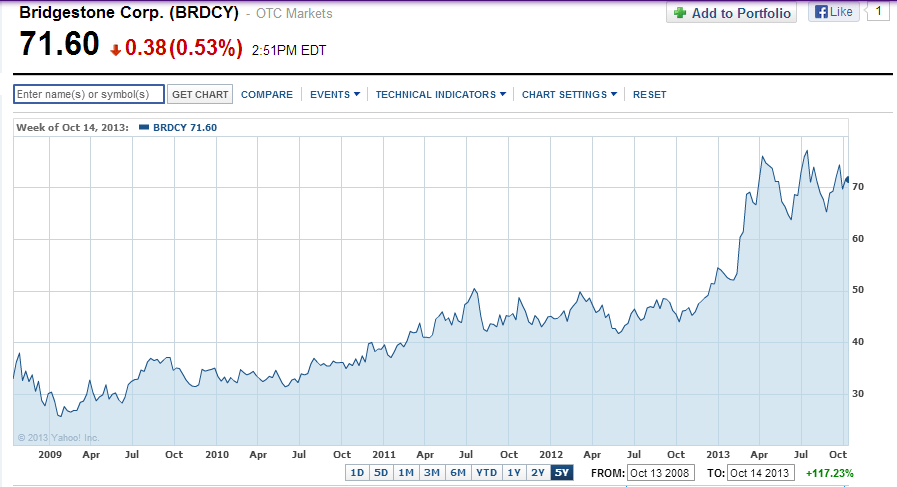Click the TO date field Oct 14 2013
The height and width of the screenshot is (487, 897).
pyautogui.click(x=760, y=473)
